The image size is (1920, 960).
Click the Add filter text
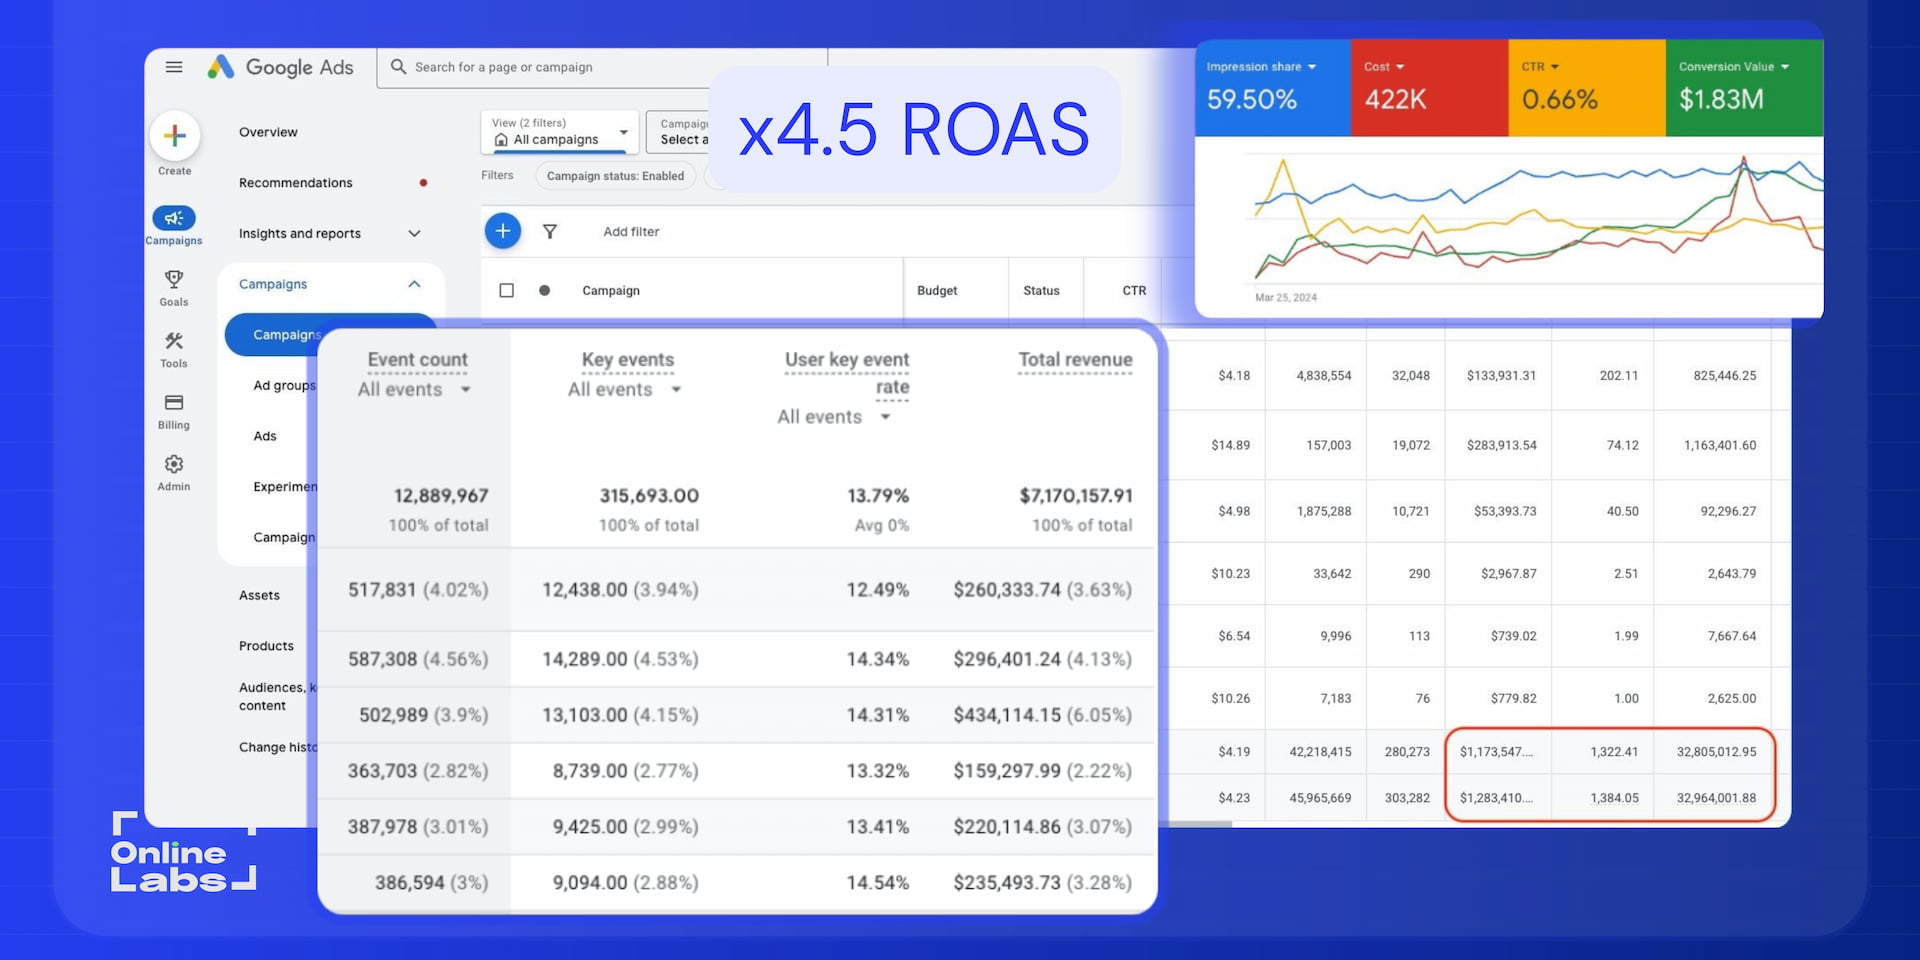coord(631,232)
